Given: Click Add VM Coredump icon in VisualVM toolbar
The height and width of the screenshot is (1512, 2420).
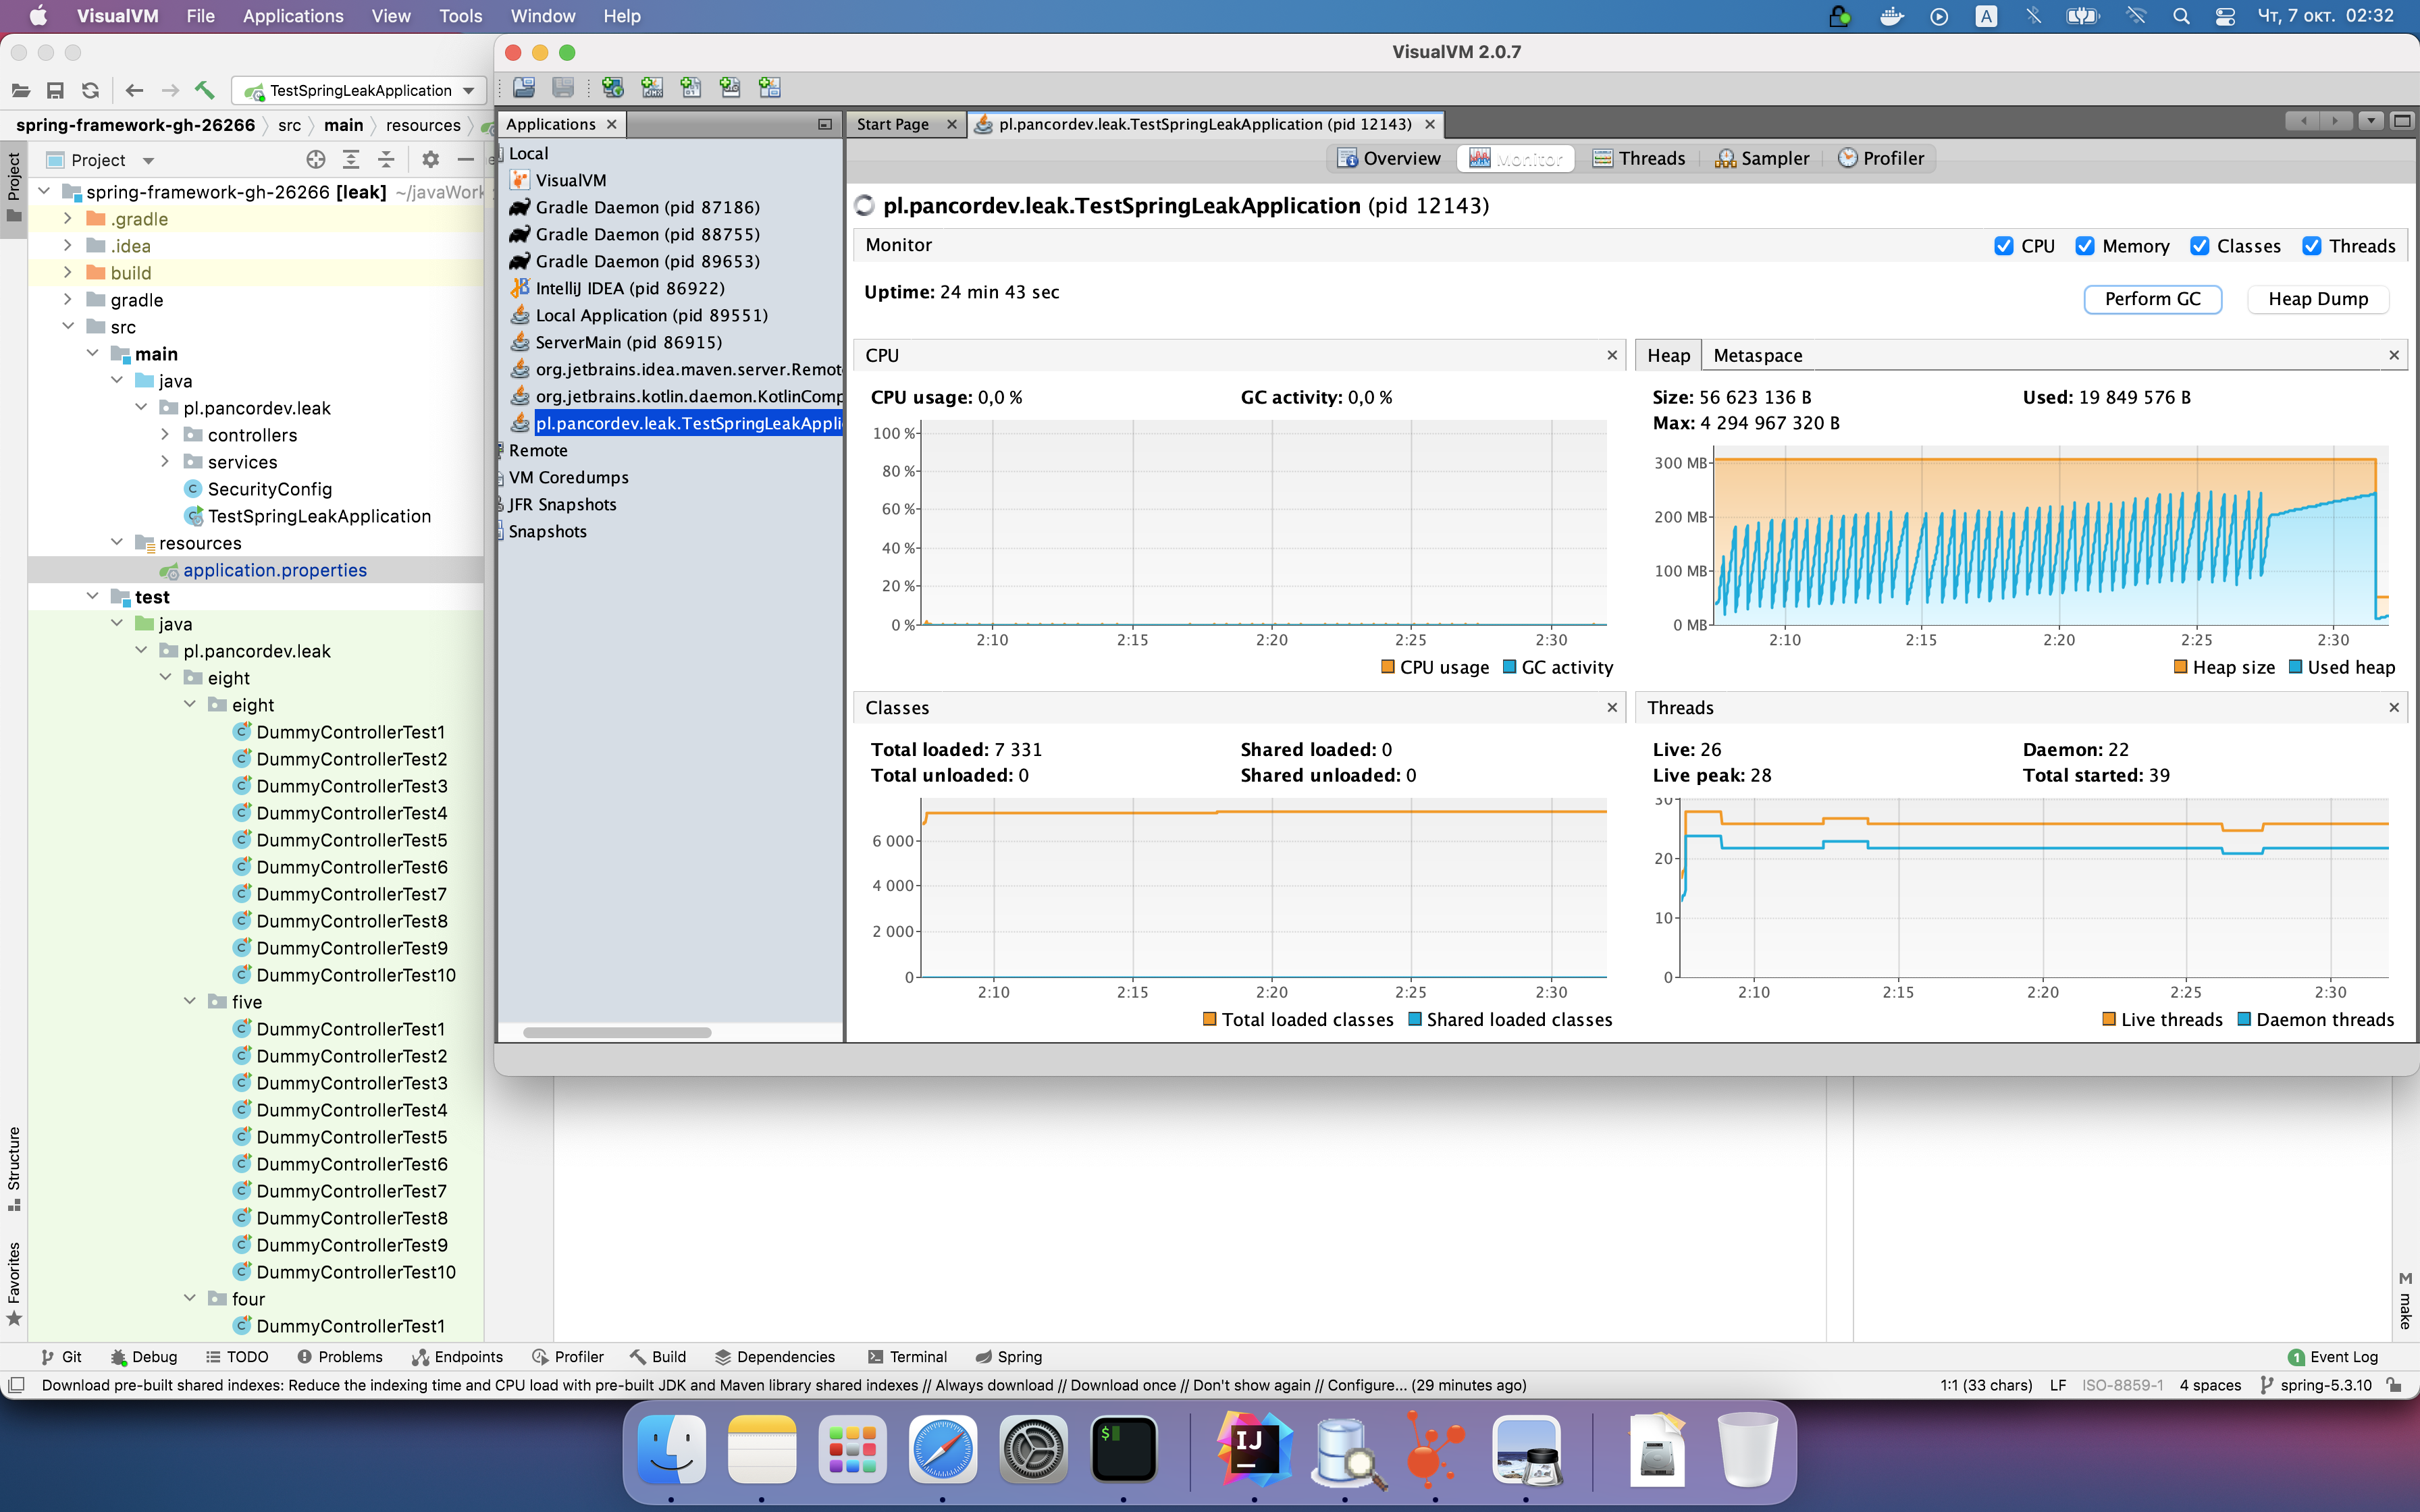Looking at the screenshot, I should (691, 88).
